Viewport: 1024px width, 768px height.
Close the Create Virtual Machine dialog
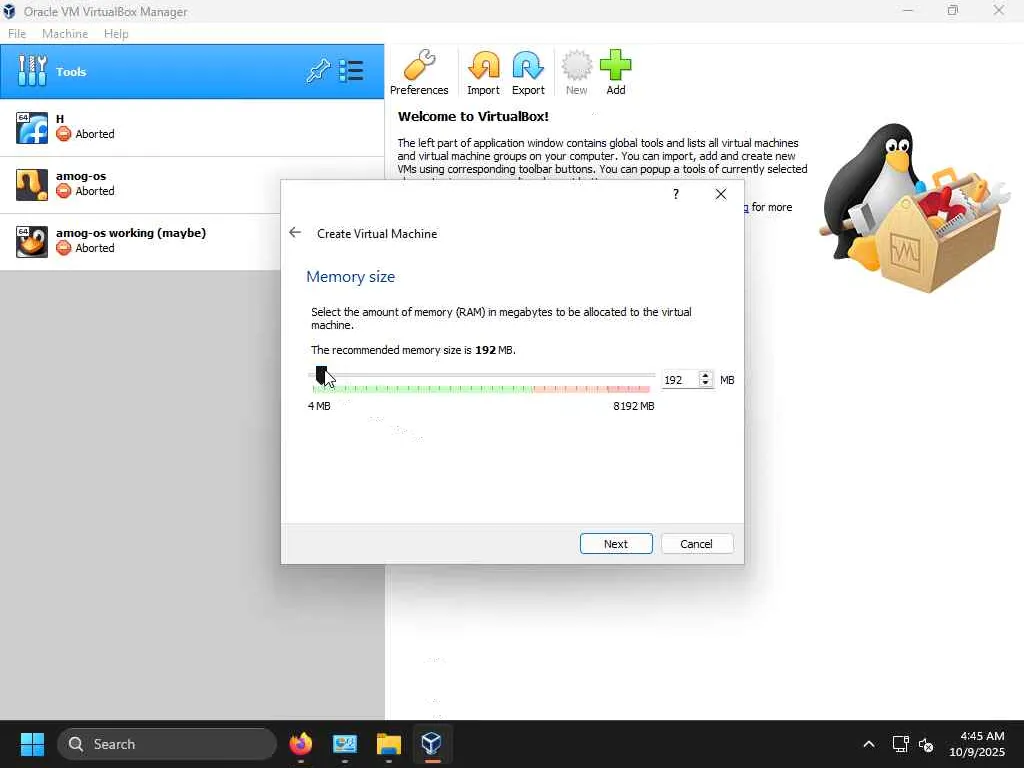720,194
